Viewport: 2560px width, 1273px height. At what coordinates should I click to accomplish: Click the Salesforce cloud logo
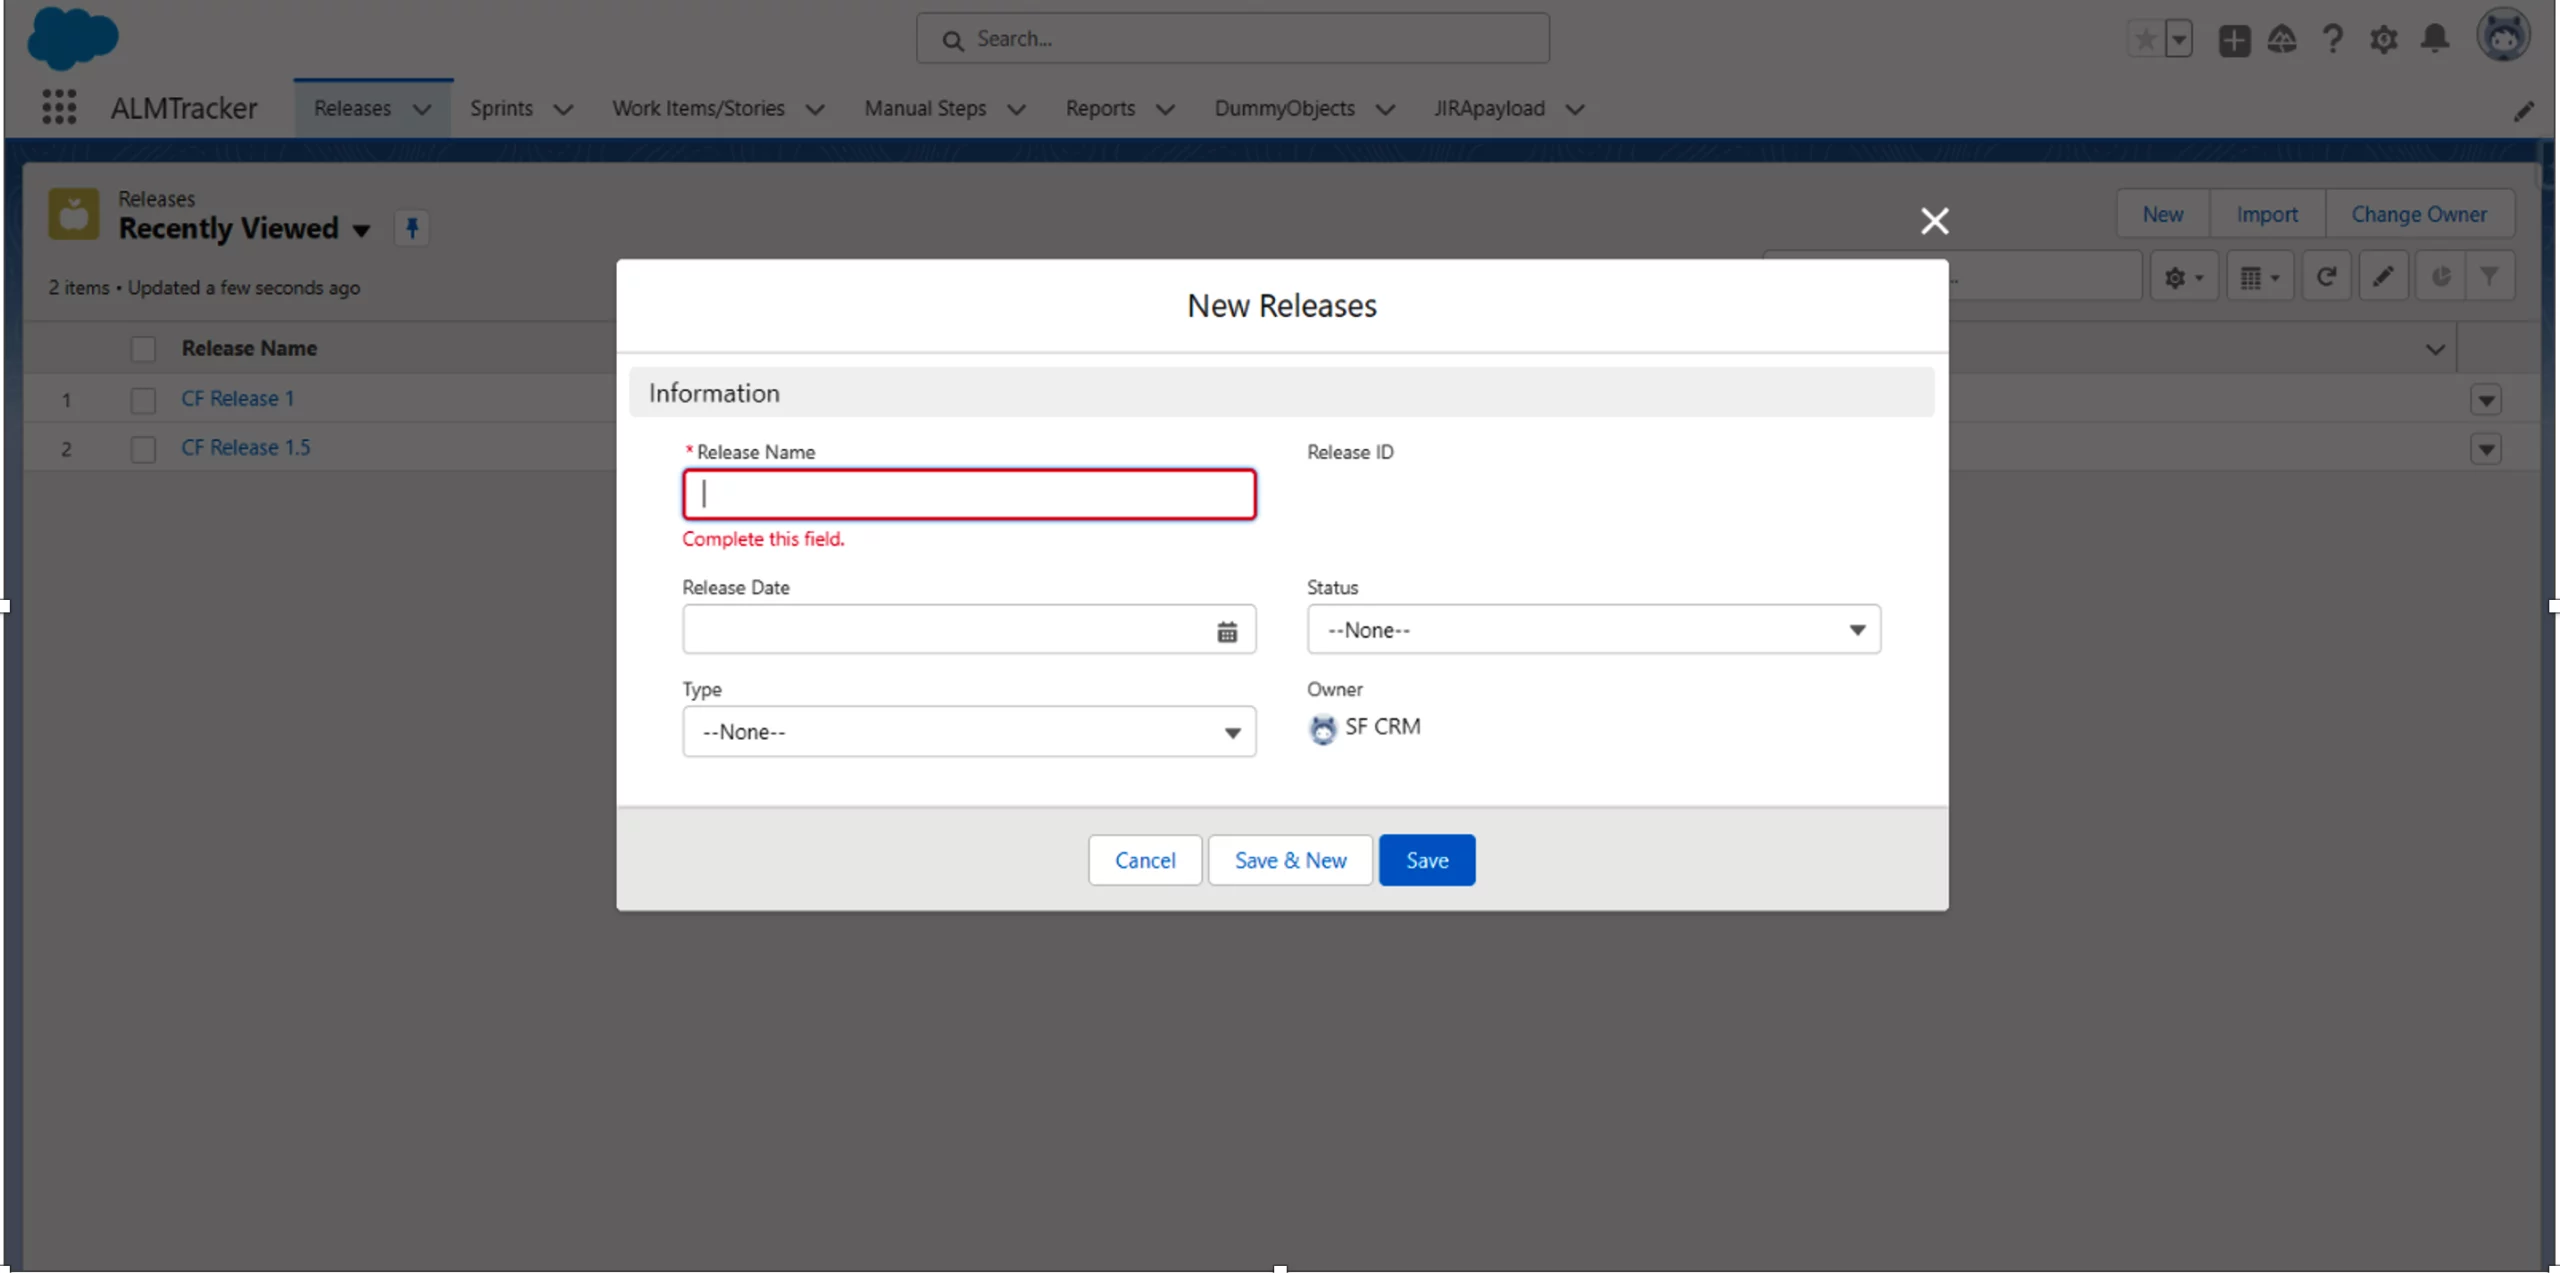coord(72,38)
